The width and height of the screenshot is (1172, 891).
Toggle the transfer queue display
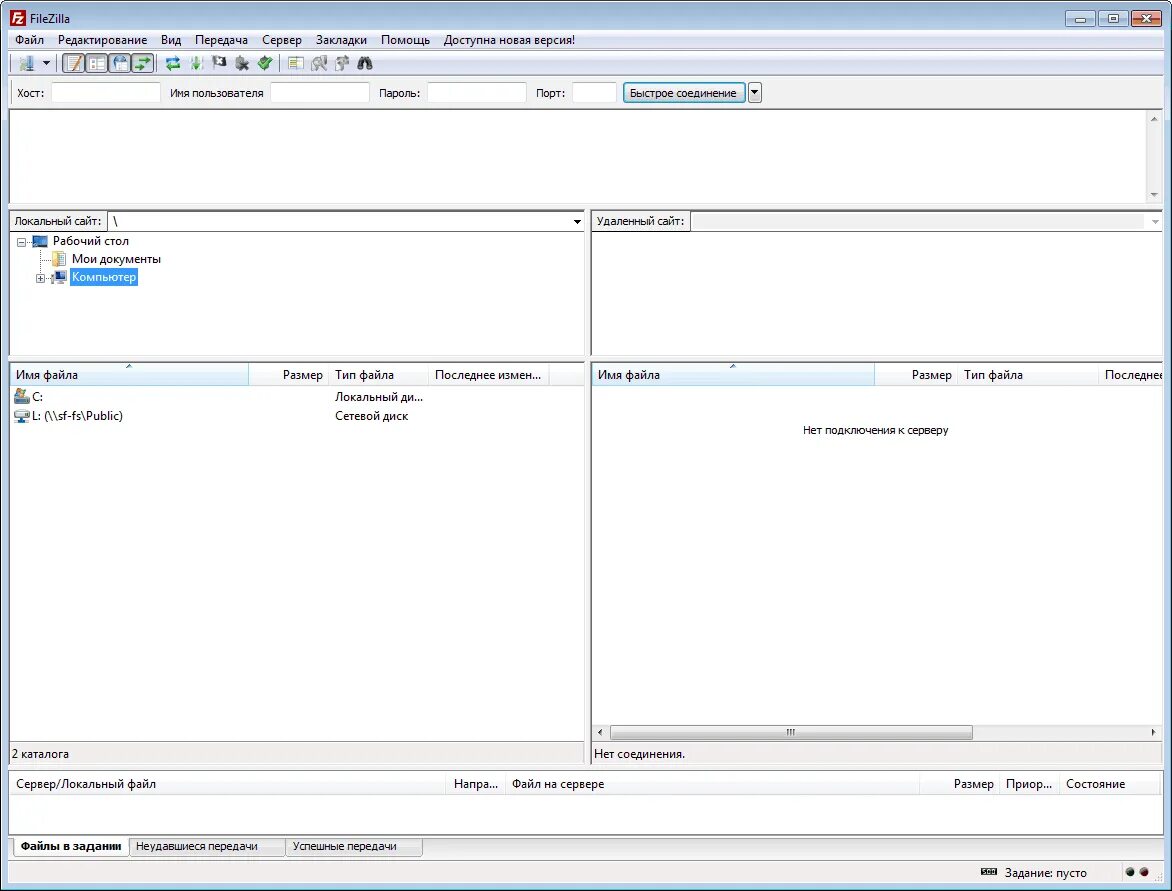pyautogui.click(x=143, y=64)
